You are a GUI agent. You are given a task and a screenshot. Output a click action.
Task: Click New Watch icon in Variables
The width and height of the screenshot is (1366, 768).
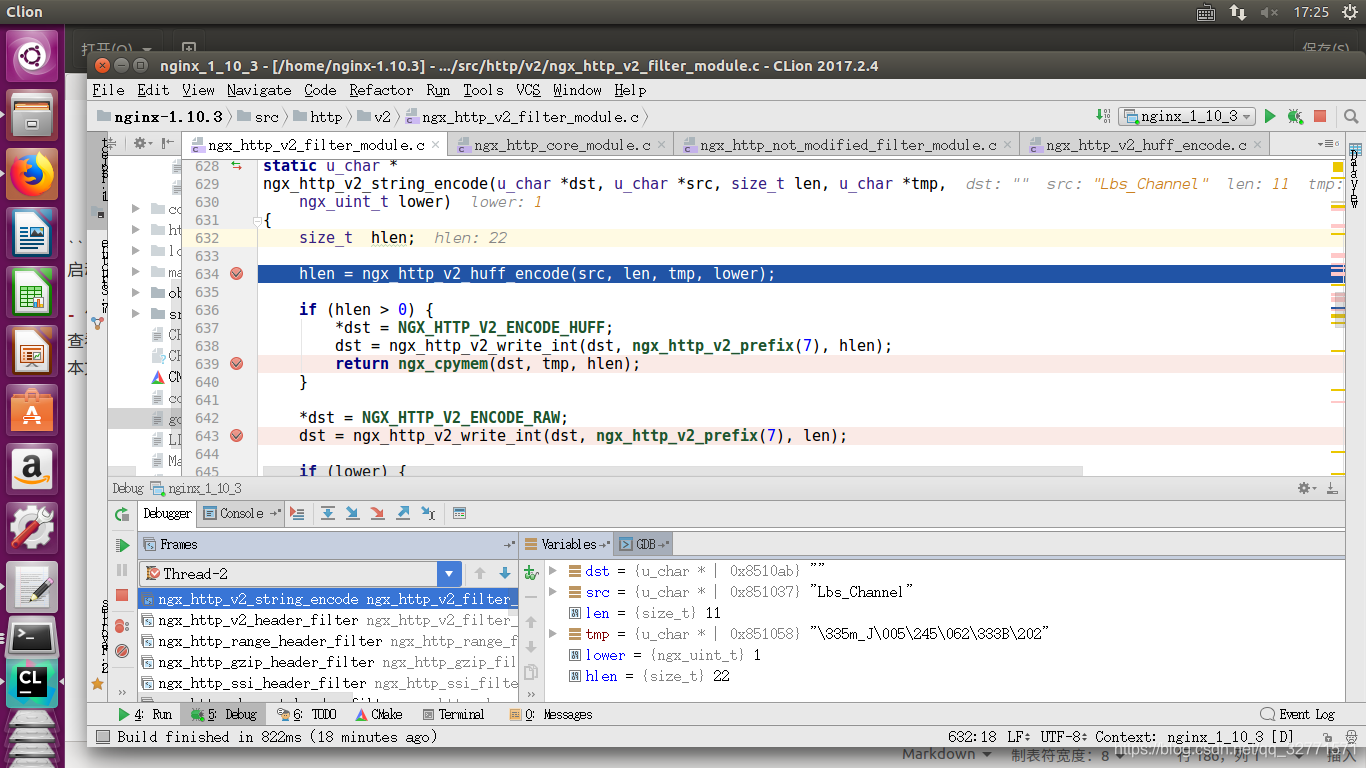click(x=531, y=572)
